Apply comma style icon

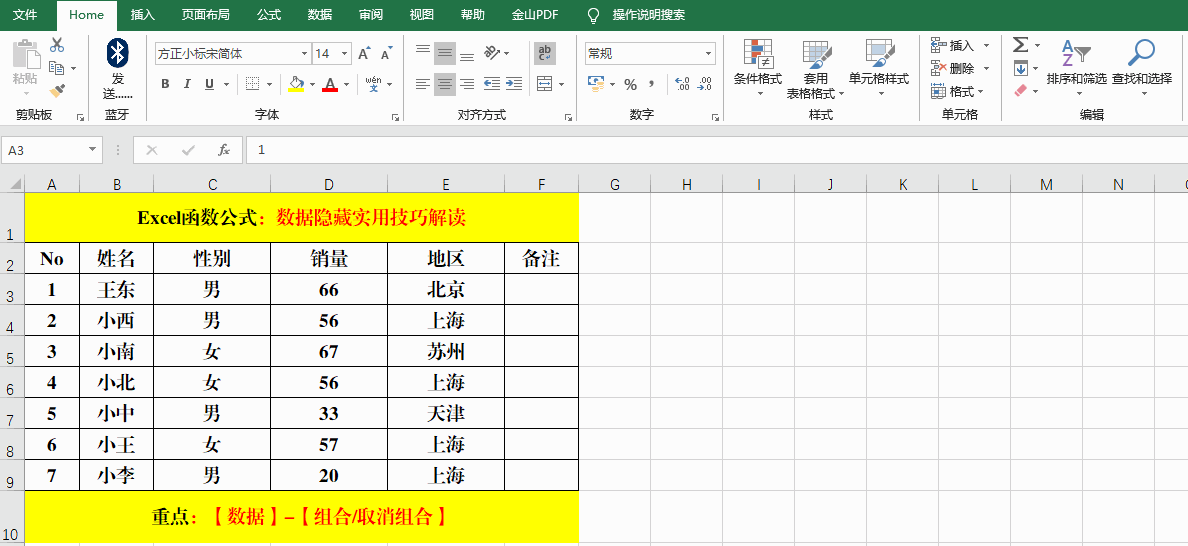pyautogui.click(x=651, y=84)
